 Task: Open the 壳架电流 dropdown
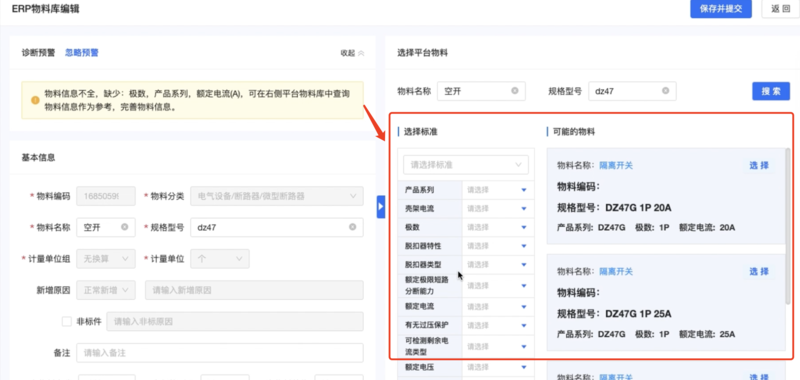click(x=498, y=209)
